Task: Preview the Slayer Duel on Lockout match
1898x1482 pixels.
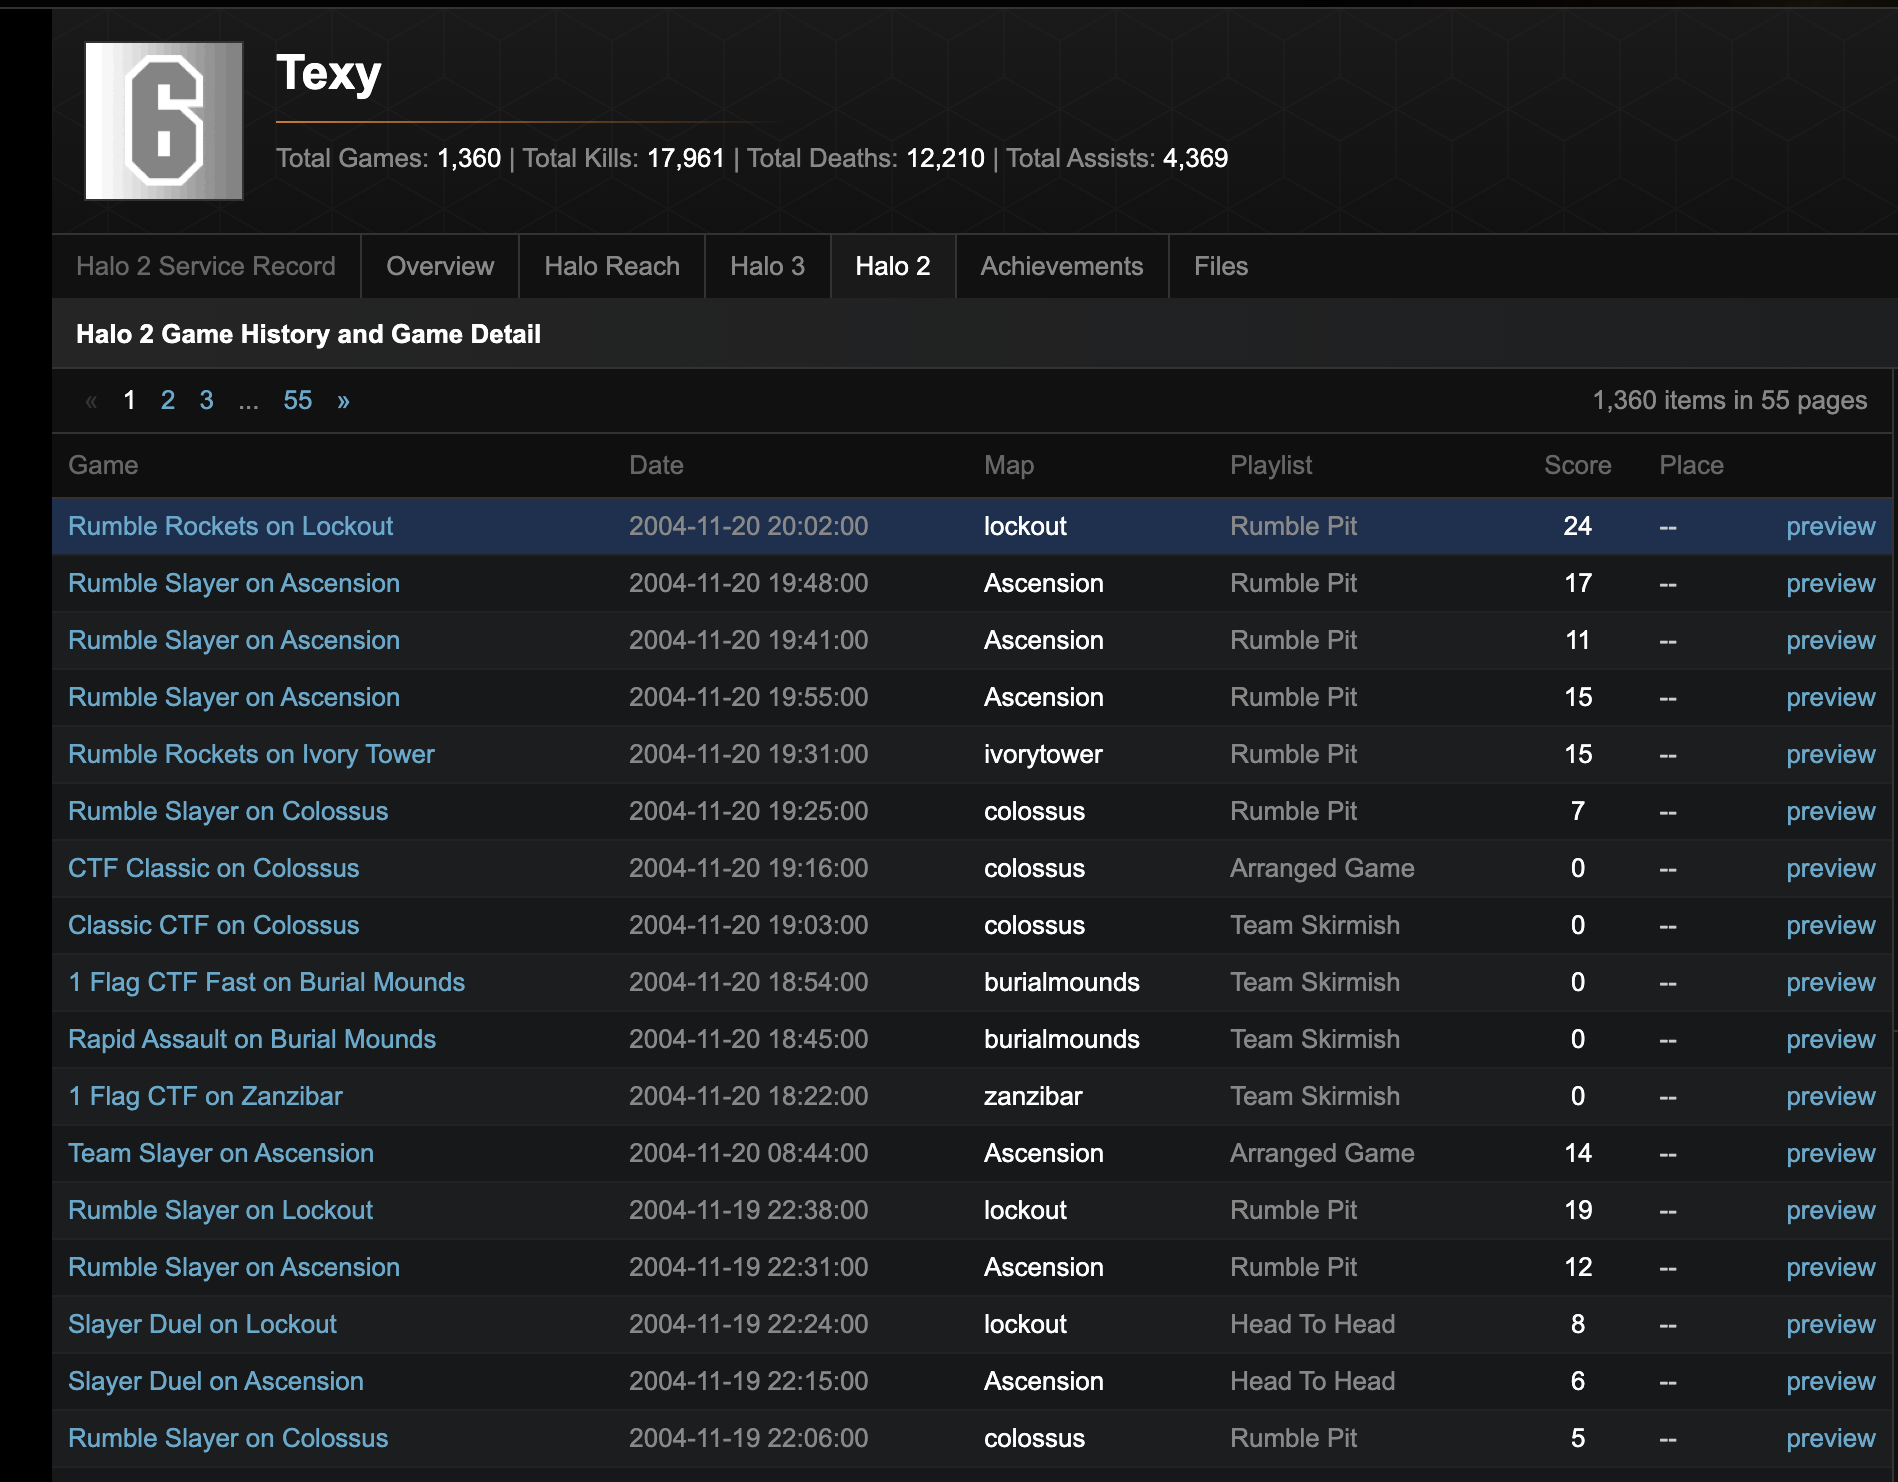Action: click(1830, 1324)
